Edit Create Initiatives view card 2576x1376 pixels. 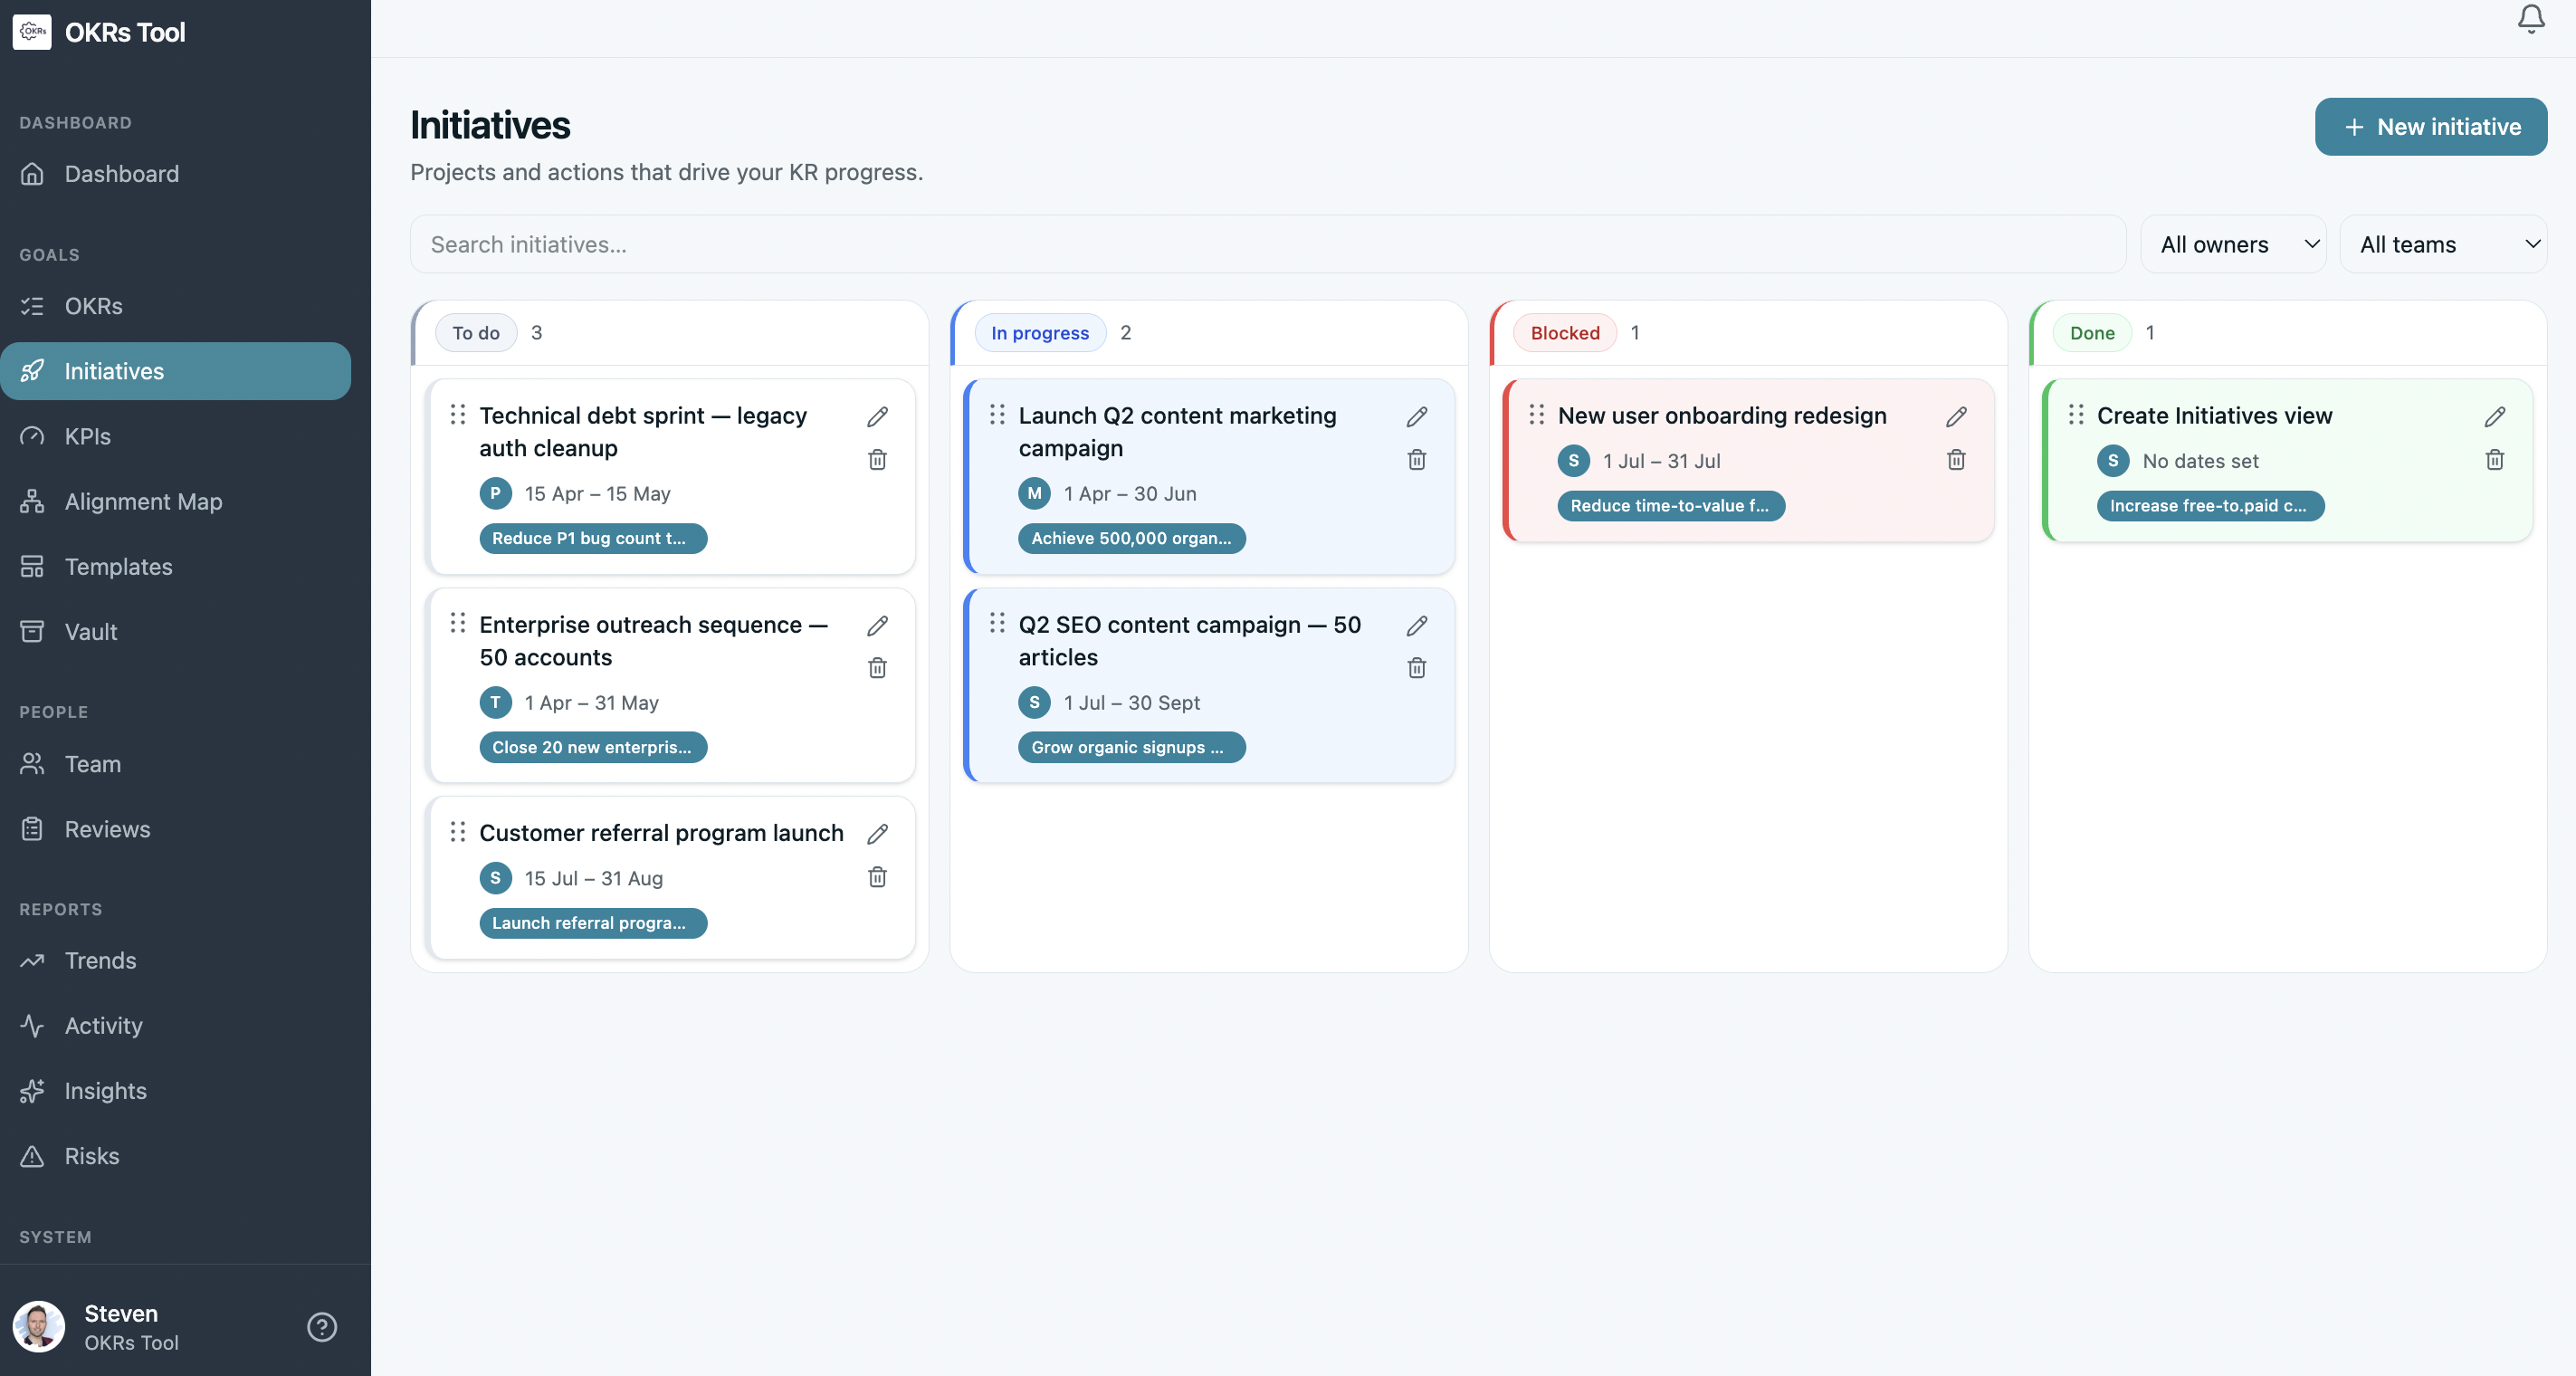(2494, 417)
